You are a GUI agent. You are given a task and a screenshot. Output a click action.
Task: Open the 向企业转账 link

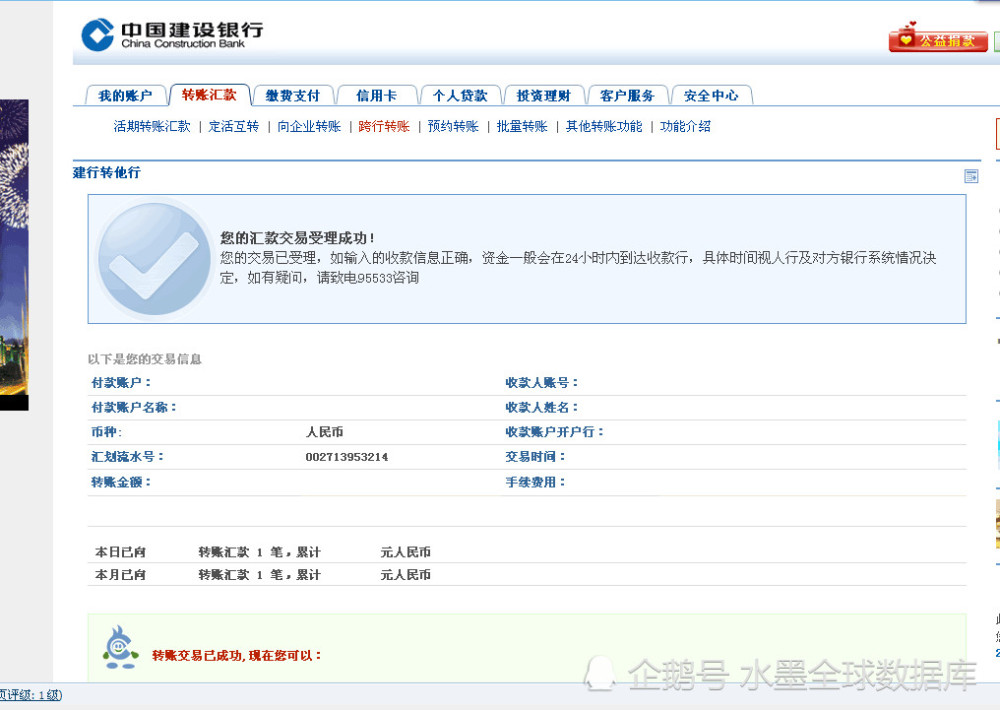coord(308,127)
